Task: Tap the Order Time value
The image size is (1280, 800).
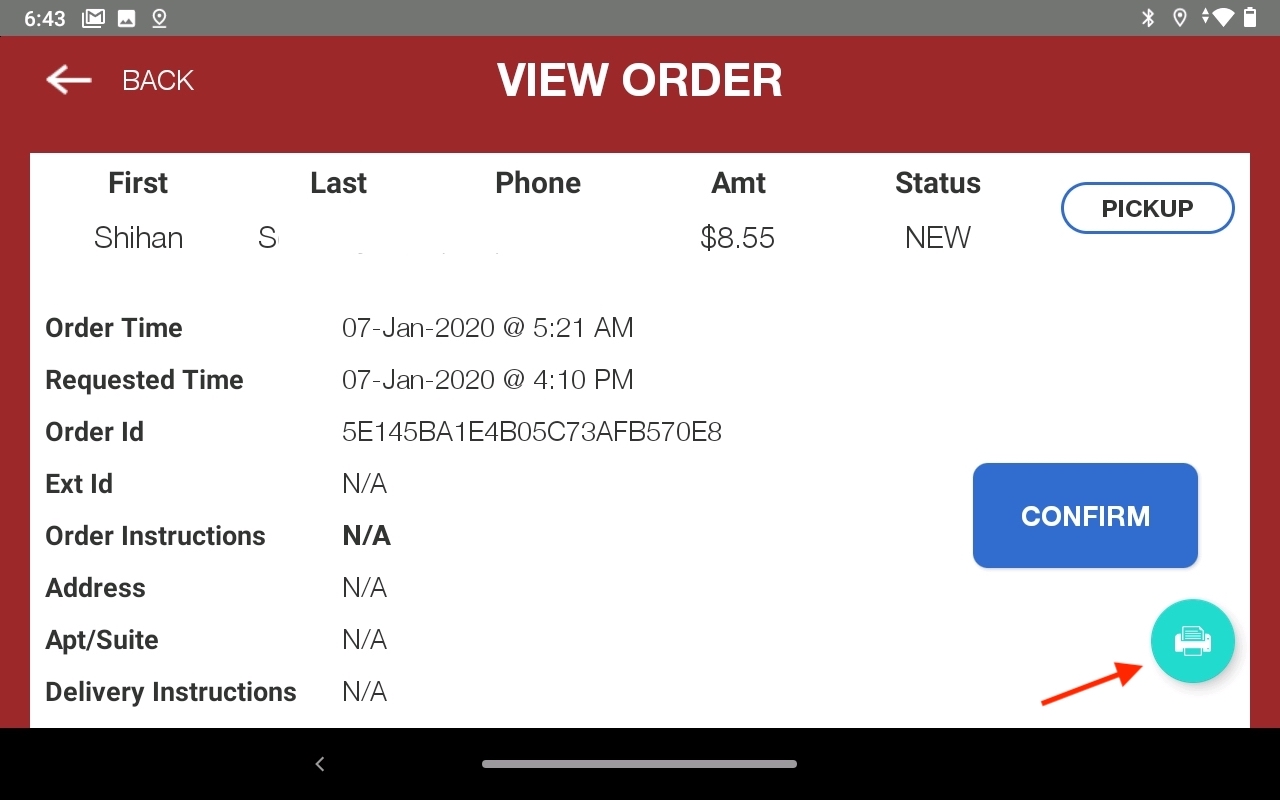Action: coord(487,328)
